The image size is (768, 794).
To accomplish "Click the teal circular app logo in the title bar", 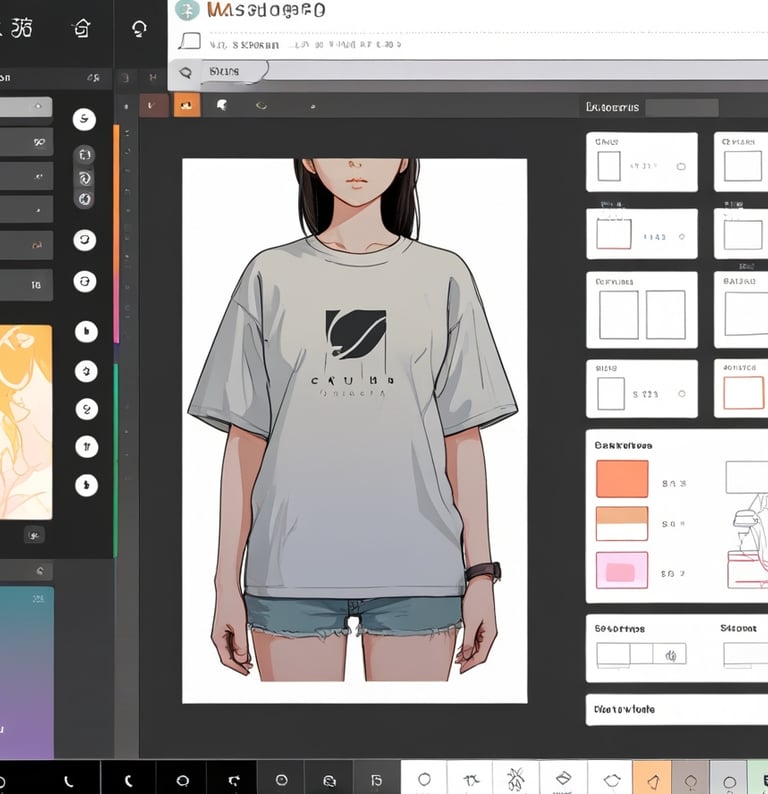I will pyautogui.click(x=187, y=10).
